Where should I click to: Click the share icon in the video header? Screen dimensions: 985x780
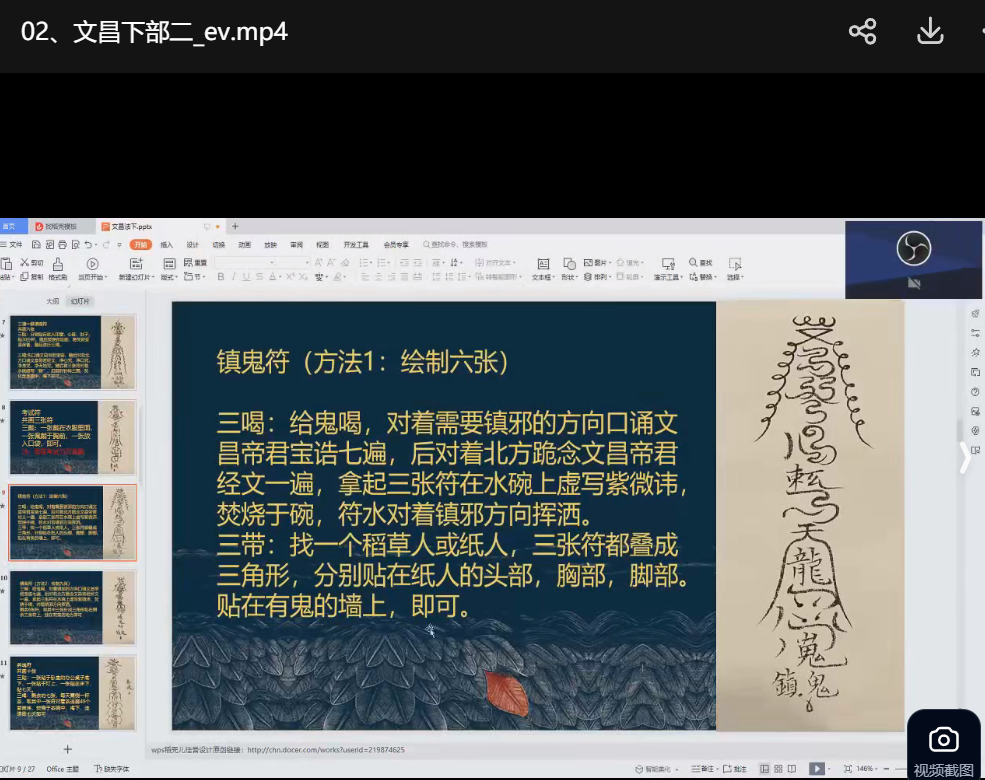click(862, 32)
